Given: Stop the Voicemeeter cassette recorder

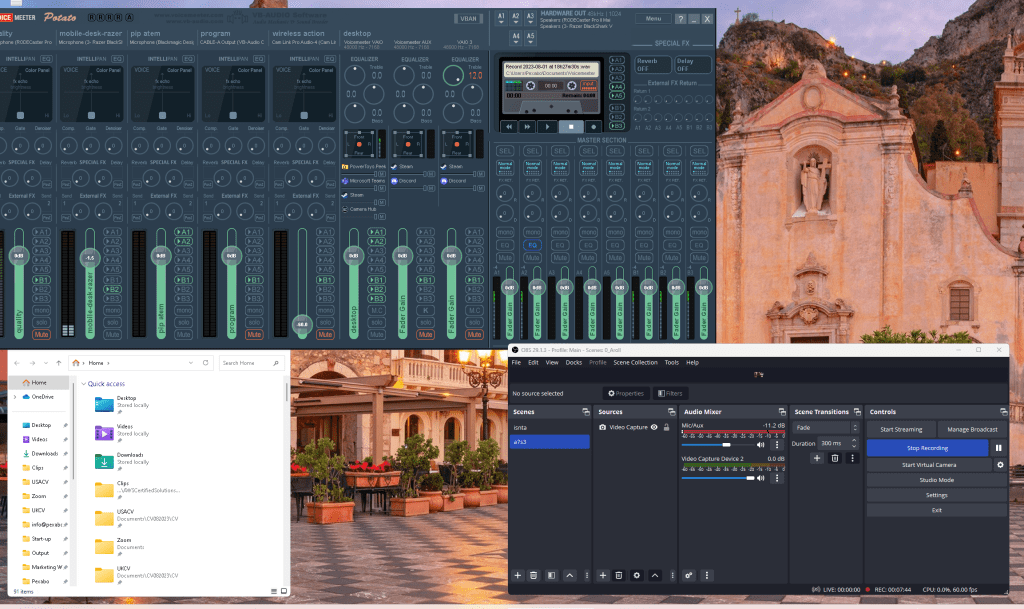Looking at the screenshot, I should pyautogui.click(x=571, y=127).
